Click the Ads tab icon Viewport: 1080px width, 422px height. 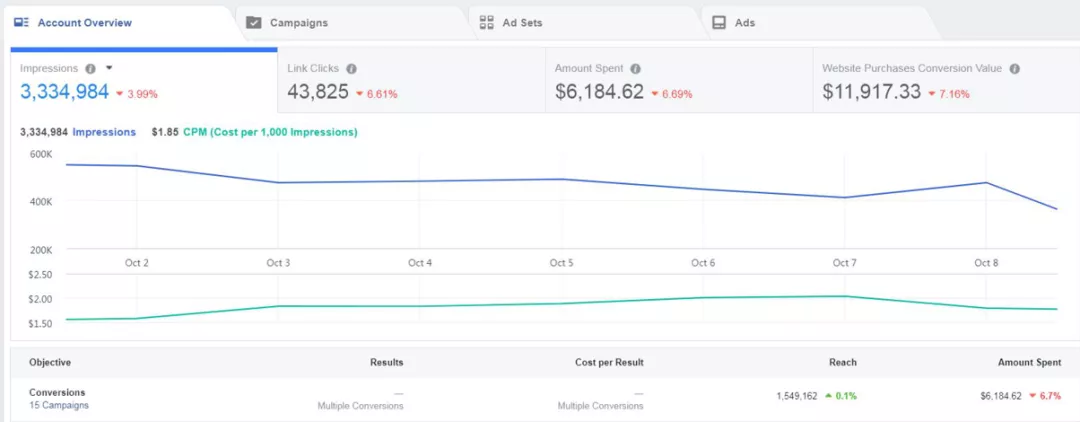[x=719, y=23]
